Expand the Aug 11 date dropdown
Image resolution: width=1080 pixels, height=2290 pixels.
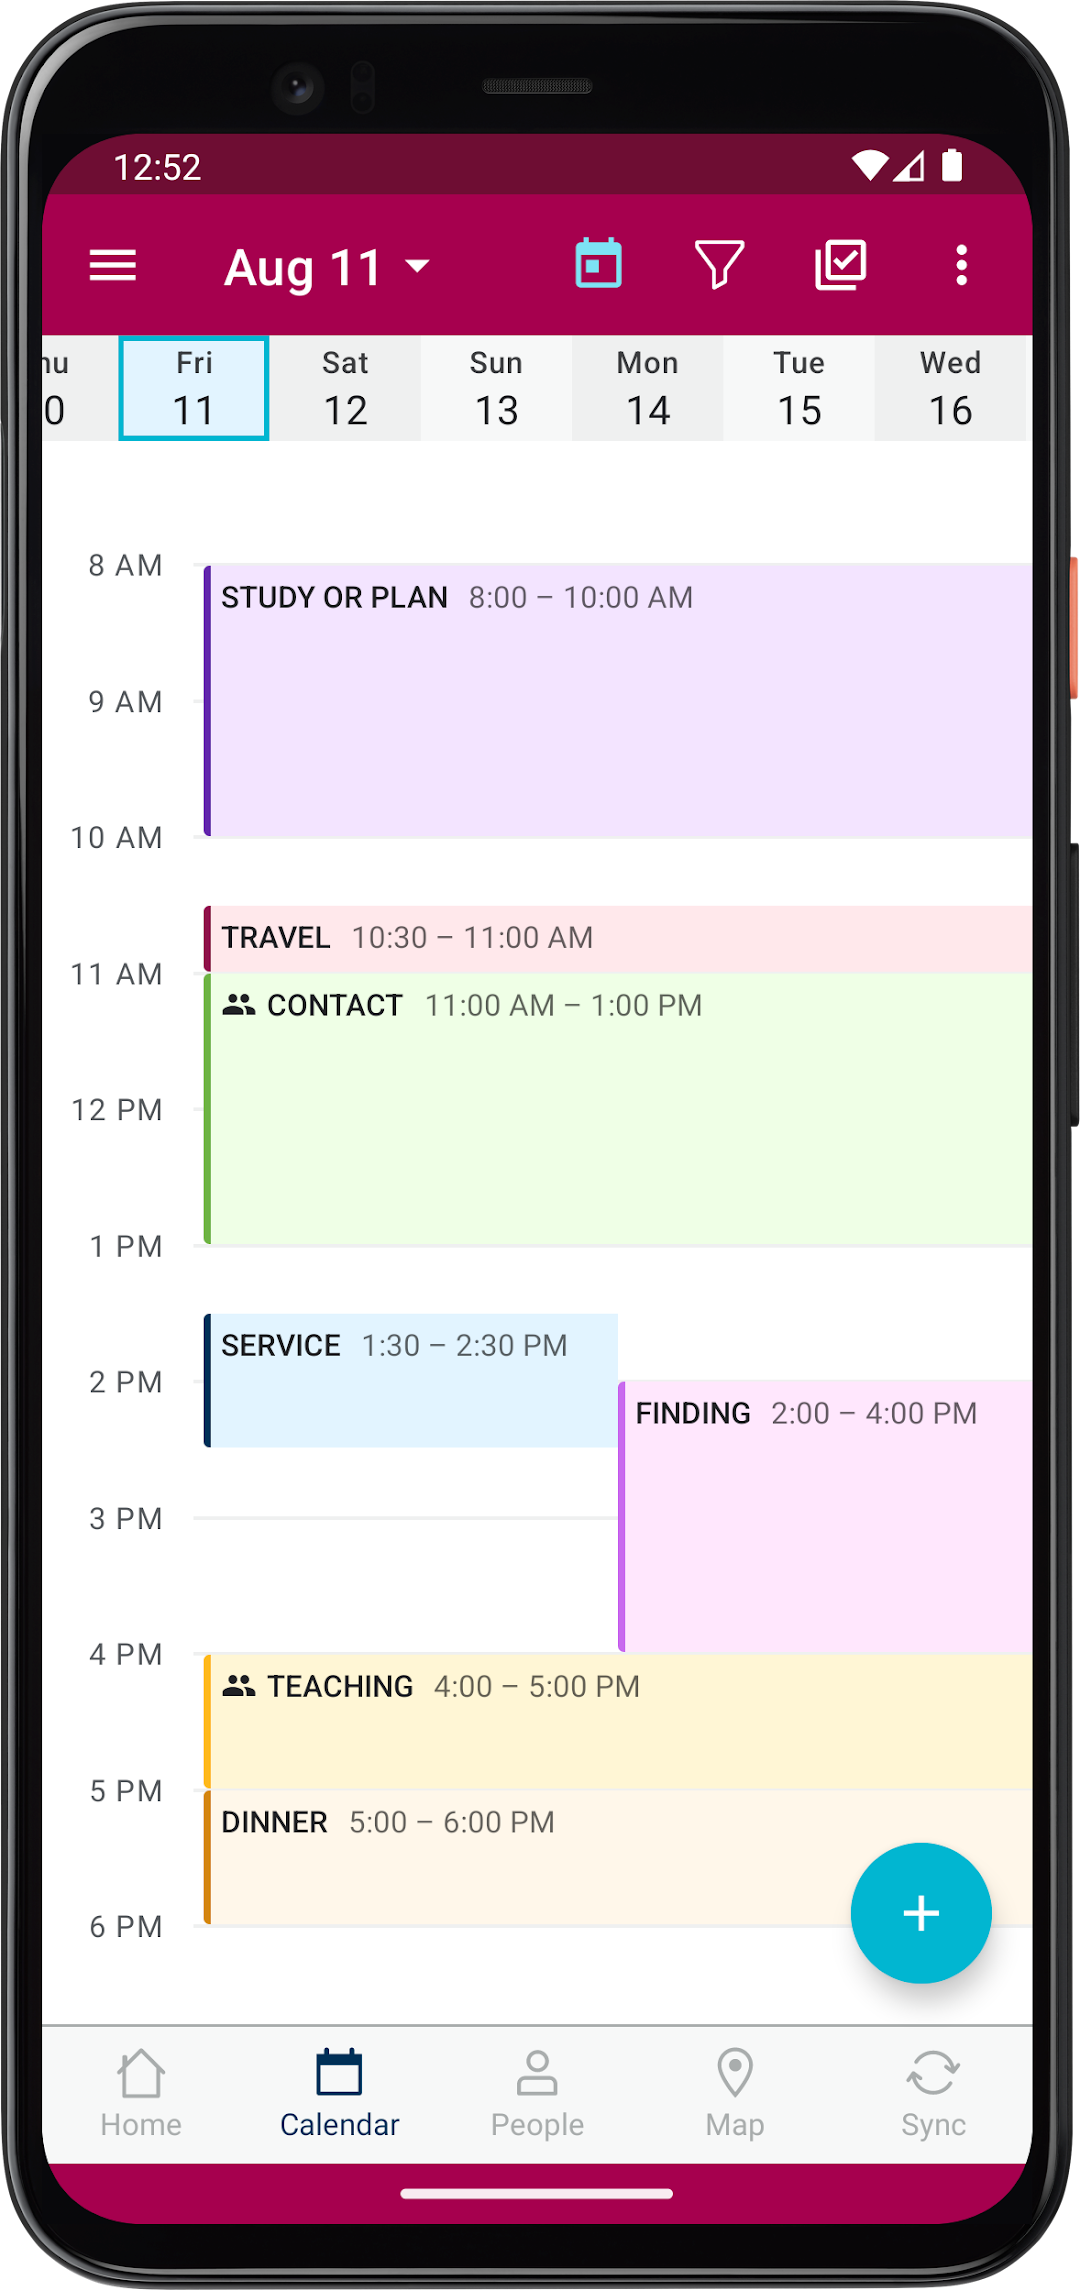[327, 268]
